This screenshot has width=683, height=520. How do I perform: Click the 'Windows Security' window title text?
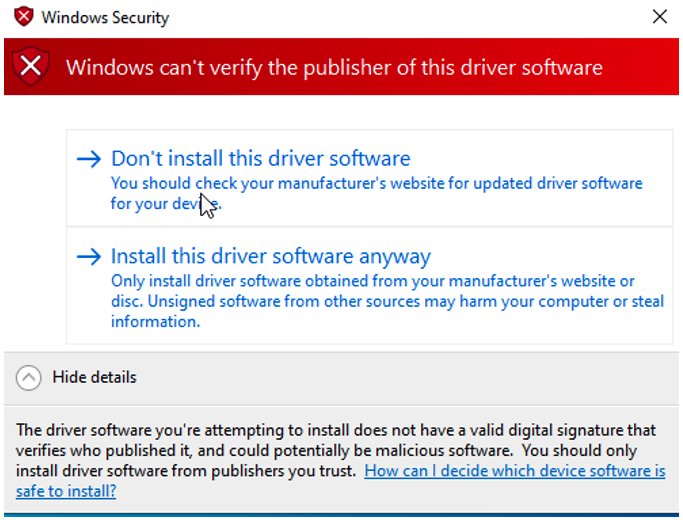click(x=105, y=17)
